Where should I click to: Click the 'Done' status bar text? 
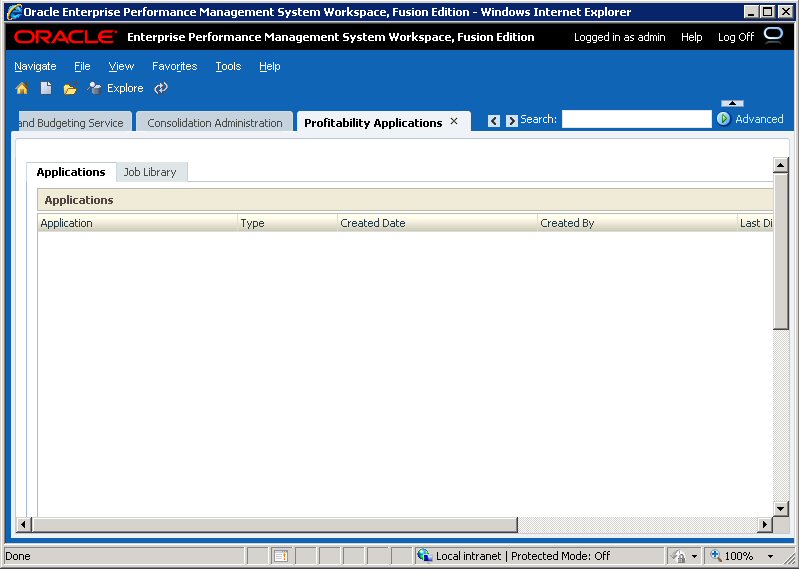click(18, 556)
